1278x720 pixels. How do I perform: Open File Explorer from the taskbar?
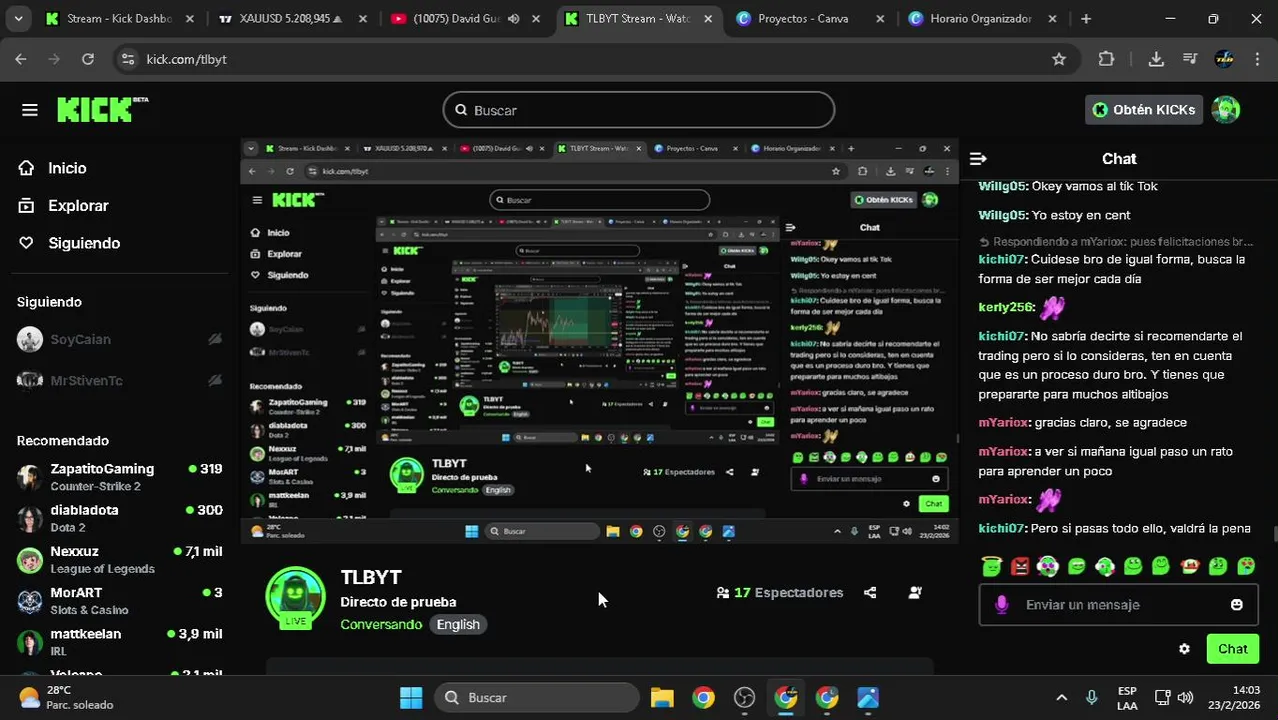[x=662, y=698]
